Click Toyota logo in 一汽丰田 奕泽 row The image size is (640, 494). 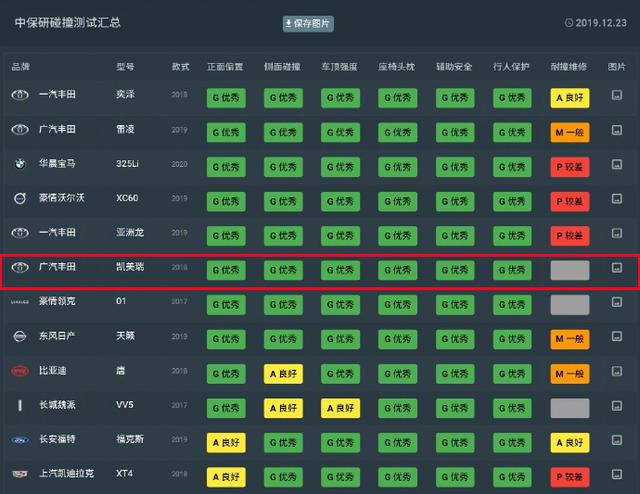[20, 95]
